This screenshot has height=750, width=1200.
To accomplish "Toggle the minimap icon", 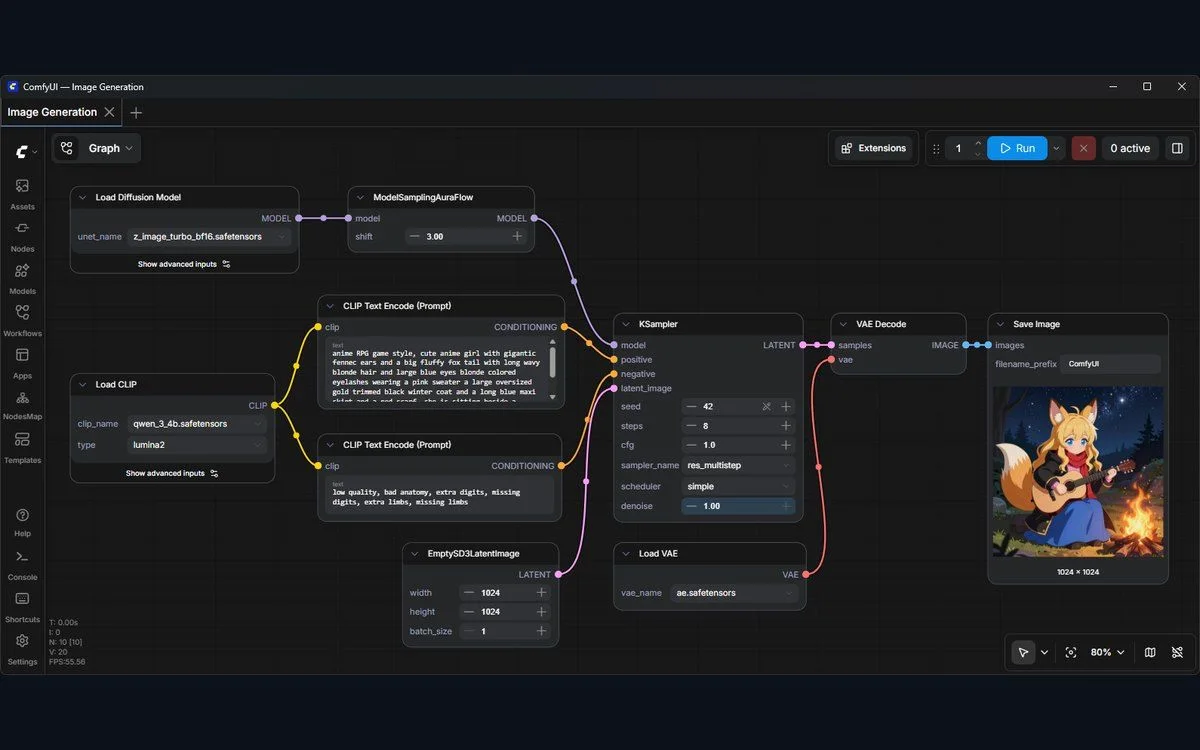I will [x=1150, y=652].
